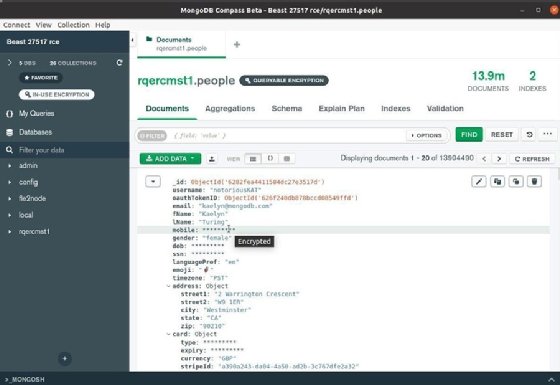This screenshot has width=560, height=385.
Task: Select the Documents sub-tab
Action: [167, 109]
